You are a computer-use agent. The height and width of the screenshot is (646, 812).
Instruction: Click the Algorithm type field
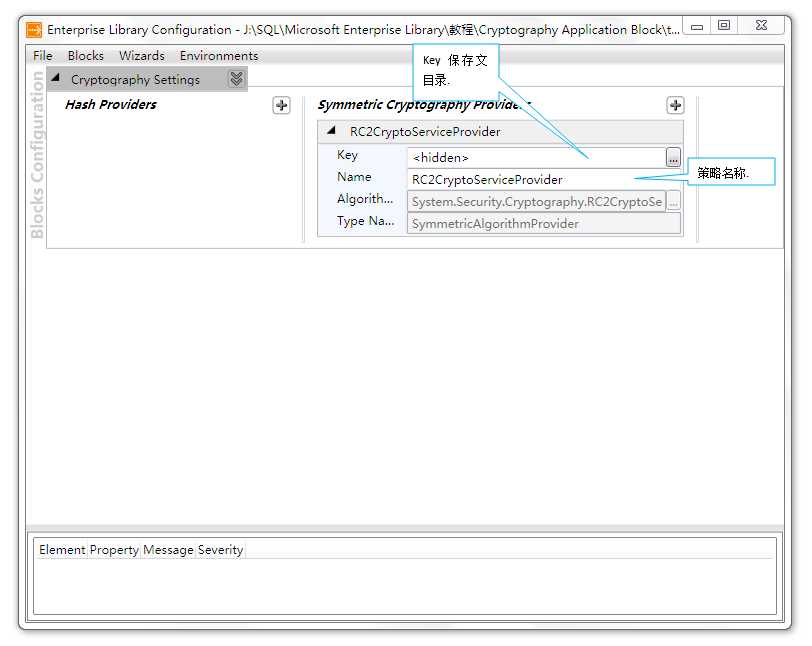click(536, 202)
